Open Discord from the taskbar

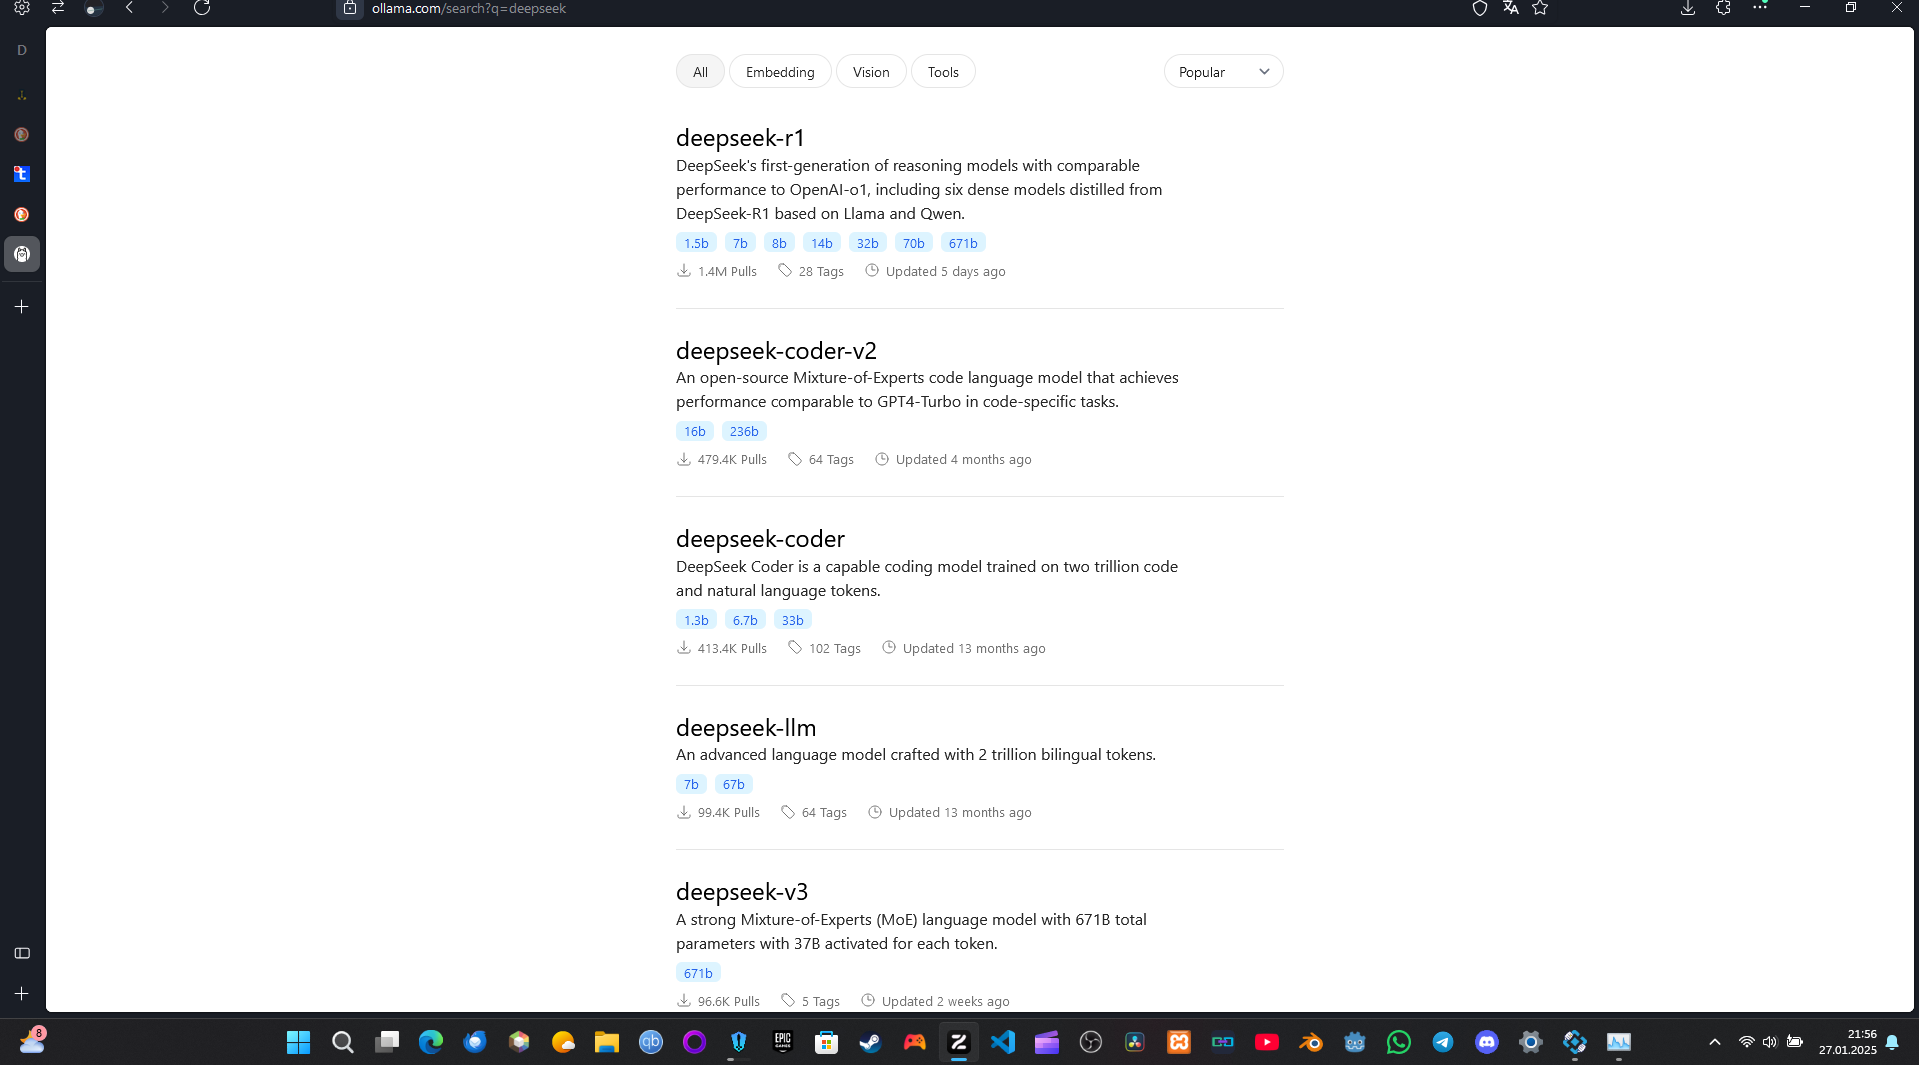1487,1042
